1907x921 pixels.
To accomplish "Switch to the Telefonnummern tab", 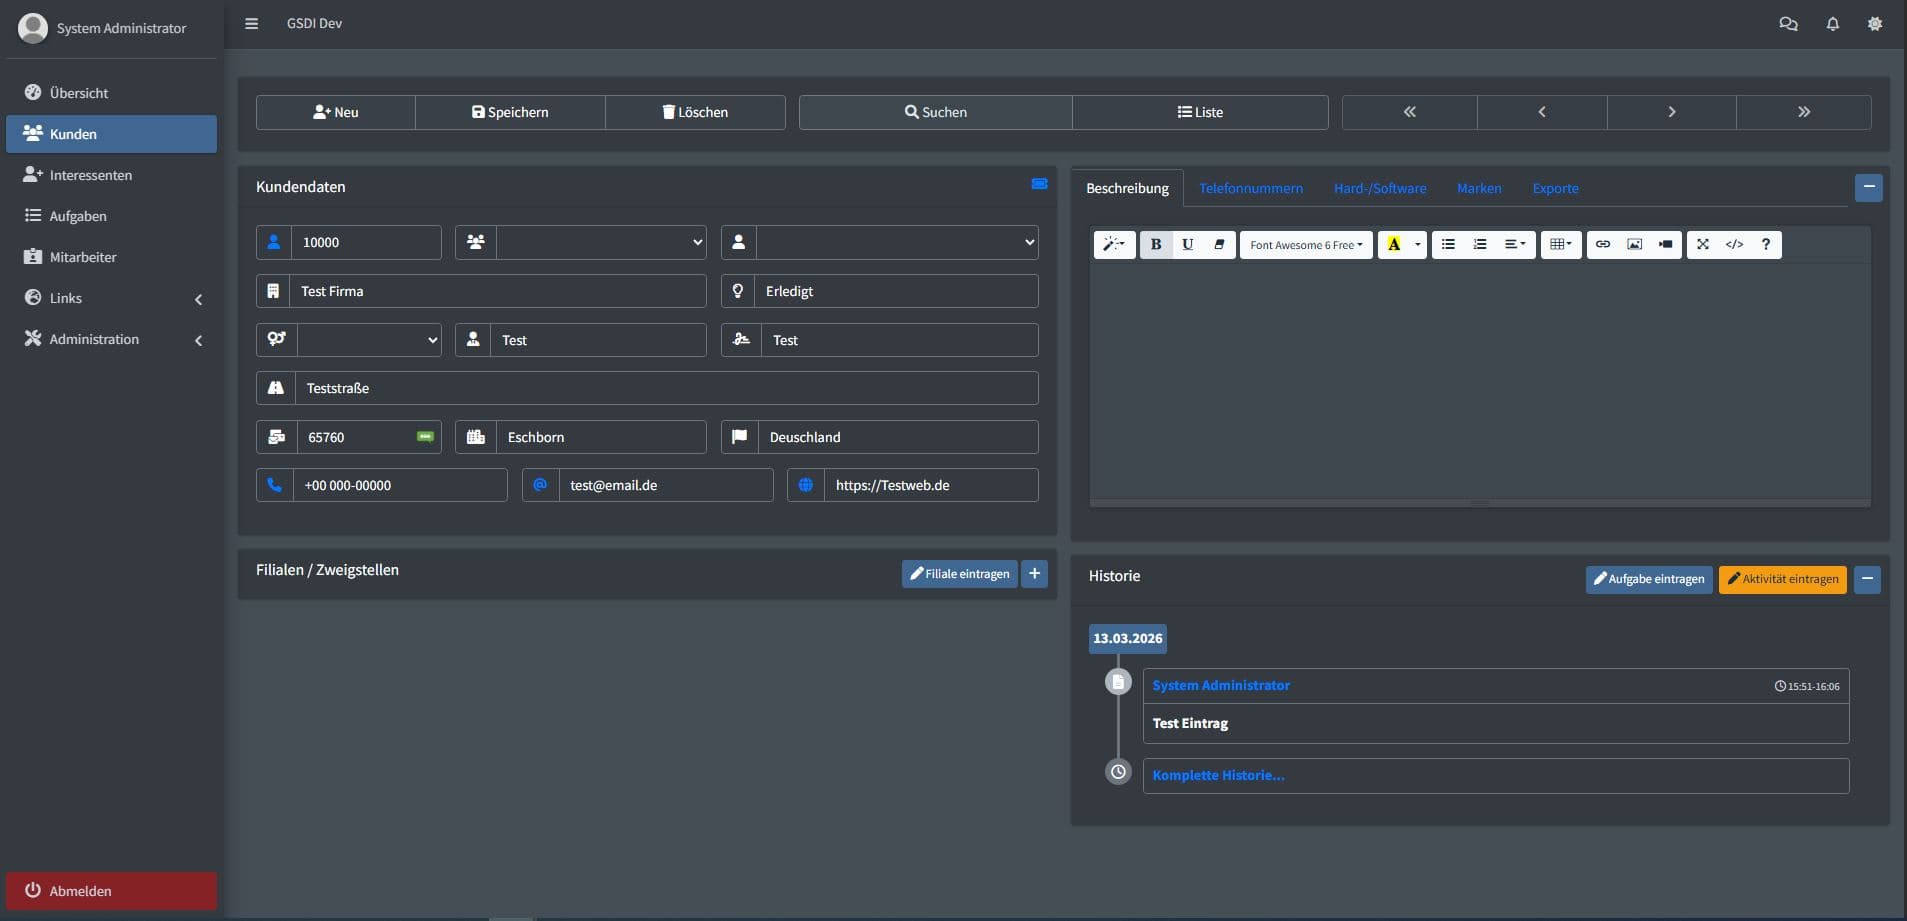I will pyautogui.click(x=1250, y=188).
